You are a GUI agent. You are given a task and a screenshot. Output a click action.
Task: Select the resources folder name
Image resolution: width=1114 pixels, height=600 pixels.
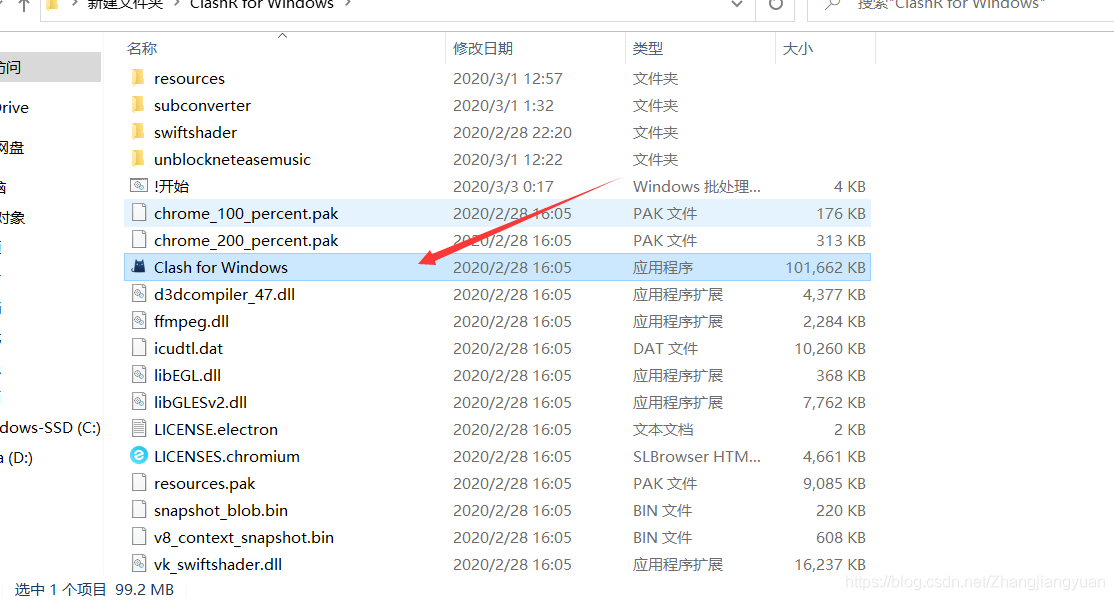pos(189,78)
